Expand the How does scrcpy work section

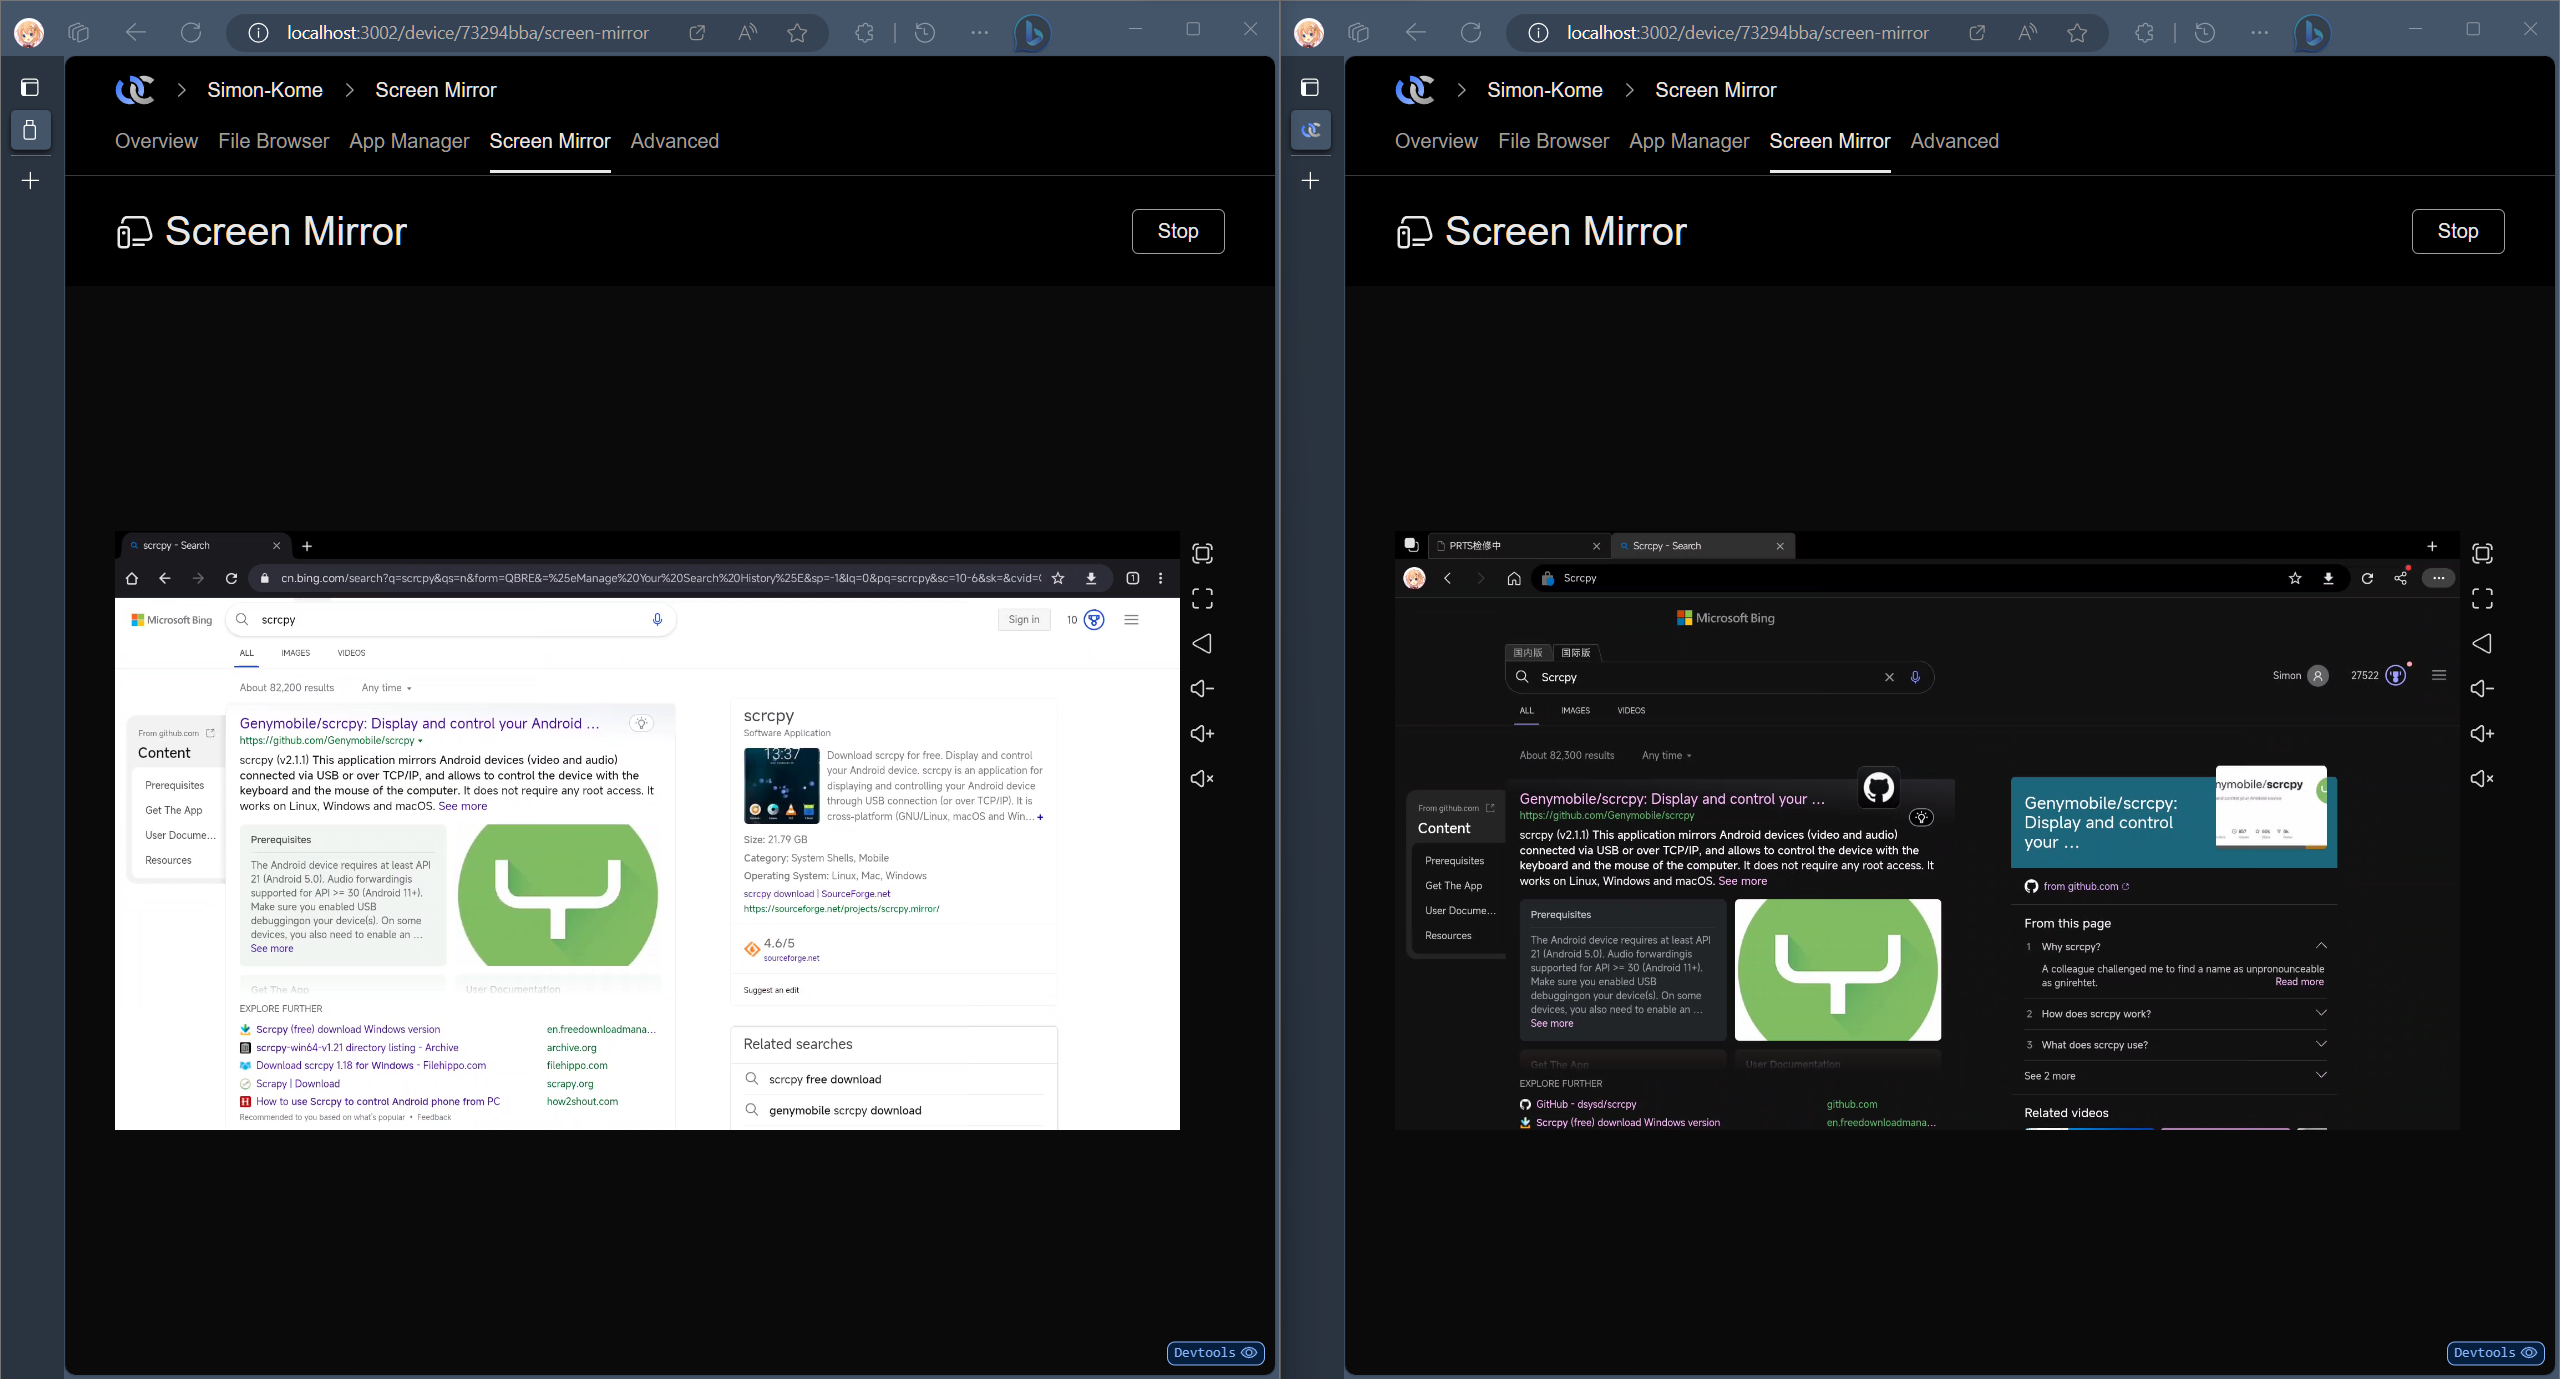(2322, 1013)
